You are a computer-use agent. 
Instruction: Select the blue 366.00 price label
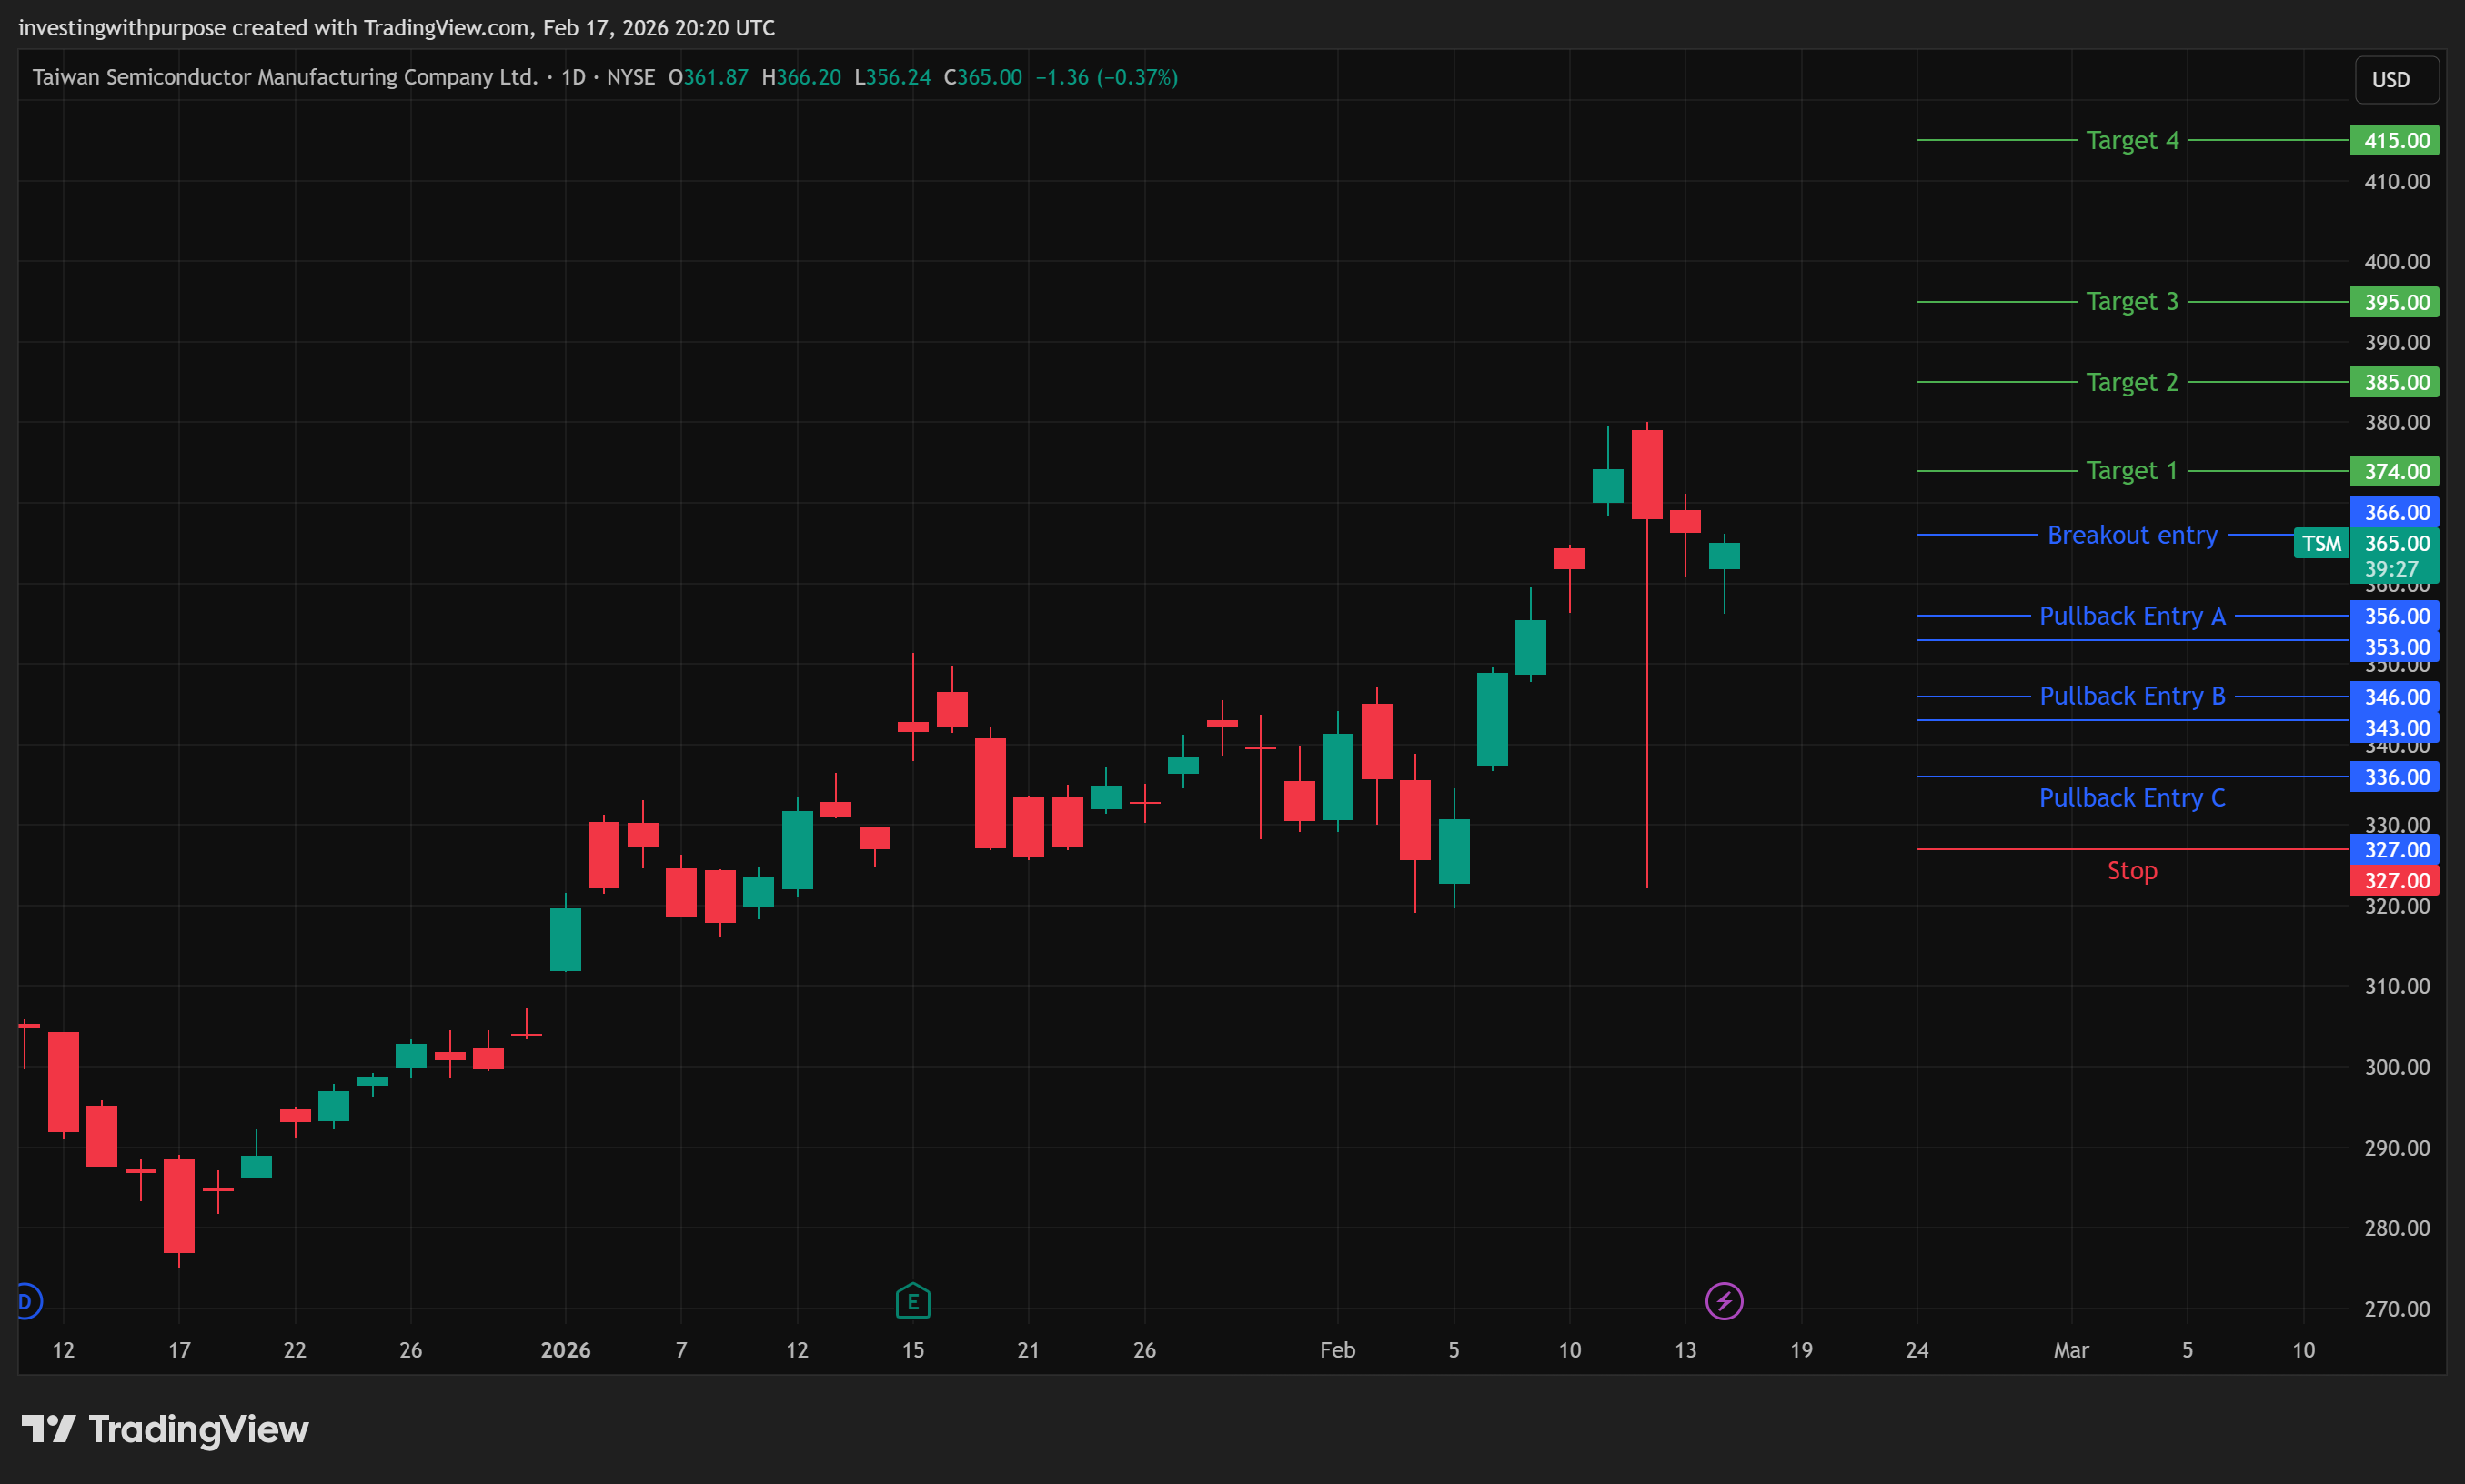coord(2394,512)
